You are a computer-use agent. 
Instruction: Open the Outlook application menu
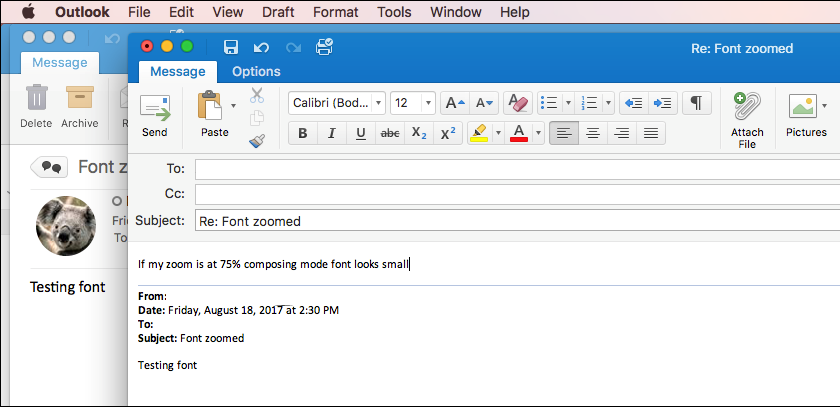[x=82, y=12]
